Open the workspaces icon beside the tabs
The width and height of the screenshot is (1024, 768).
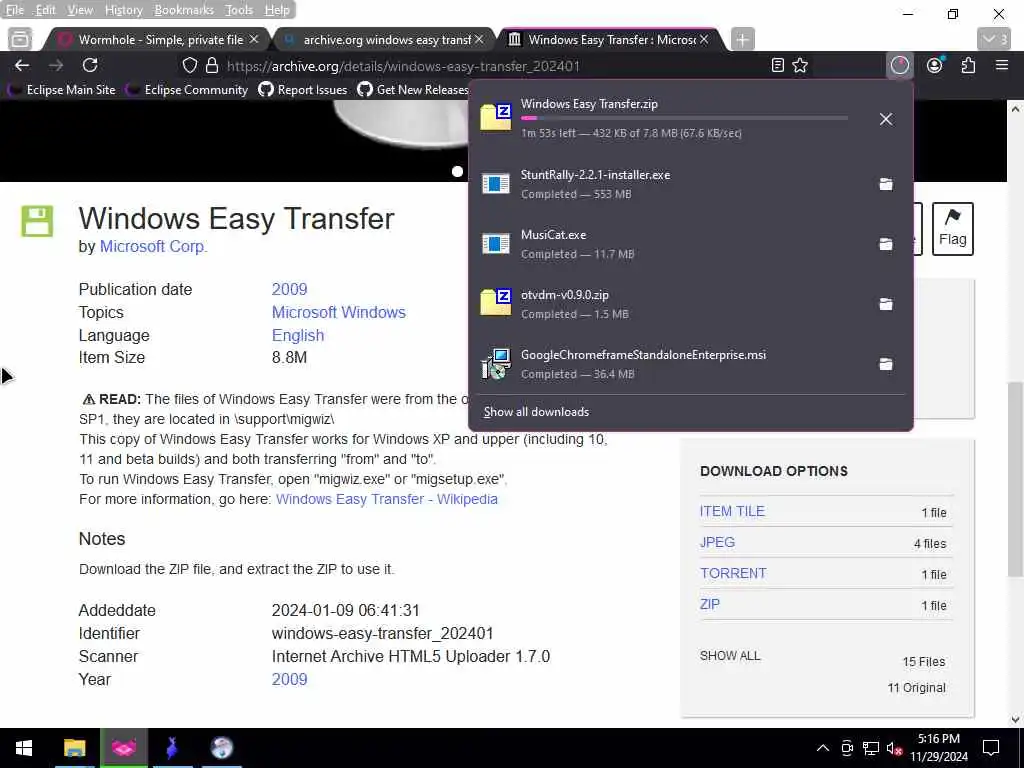tap(20, 39)
